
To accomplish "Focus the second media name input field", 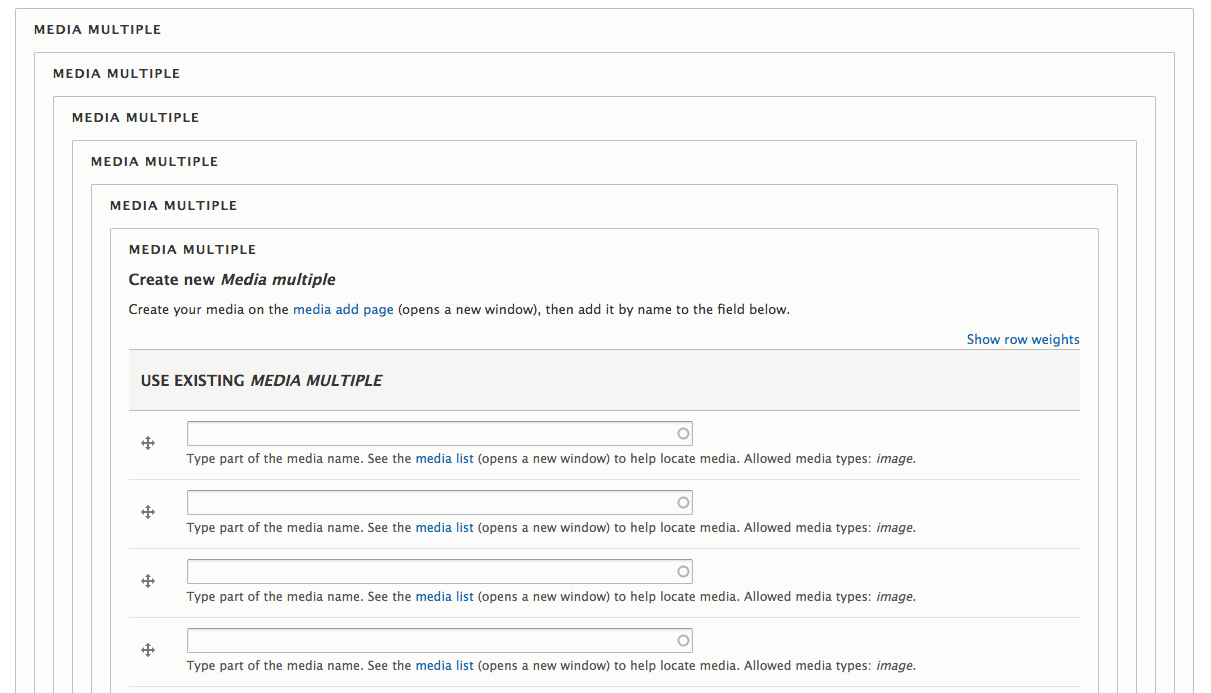I will (420, 502).
